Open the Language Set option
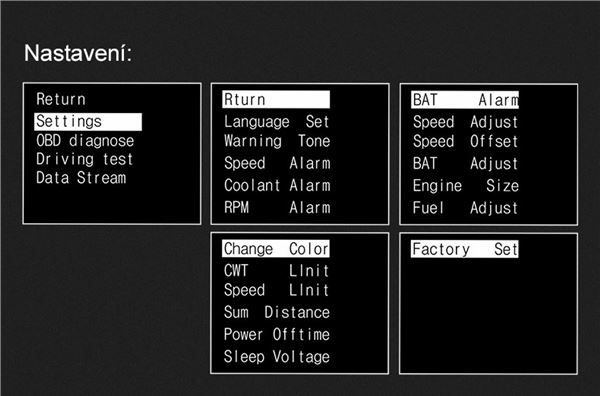 [x=277, y=122]
